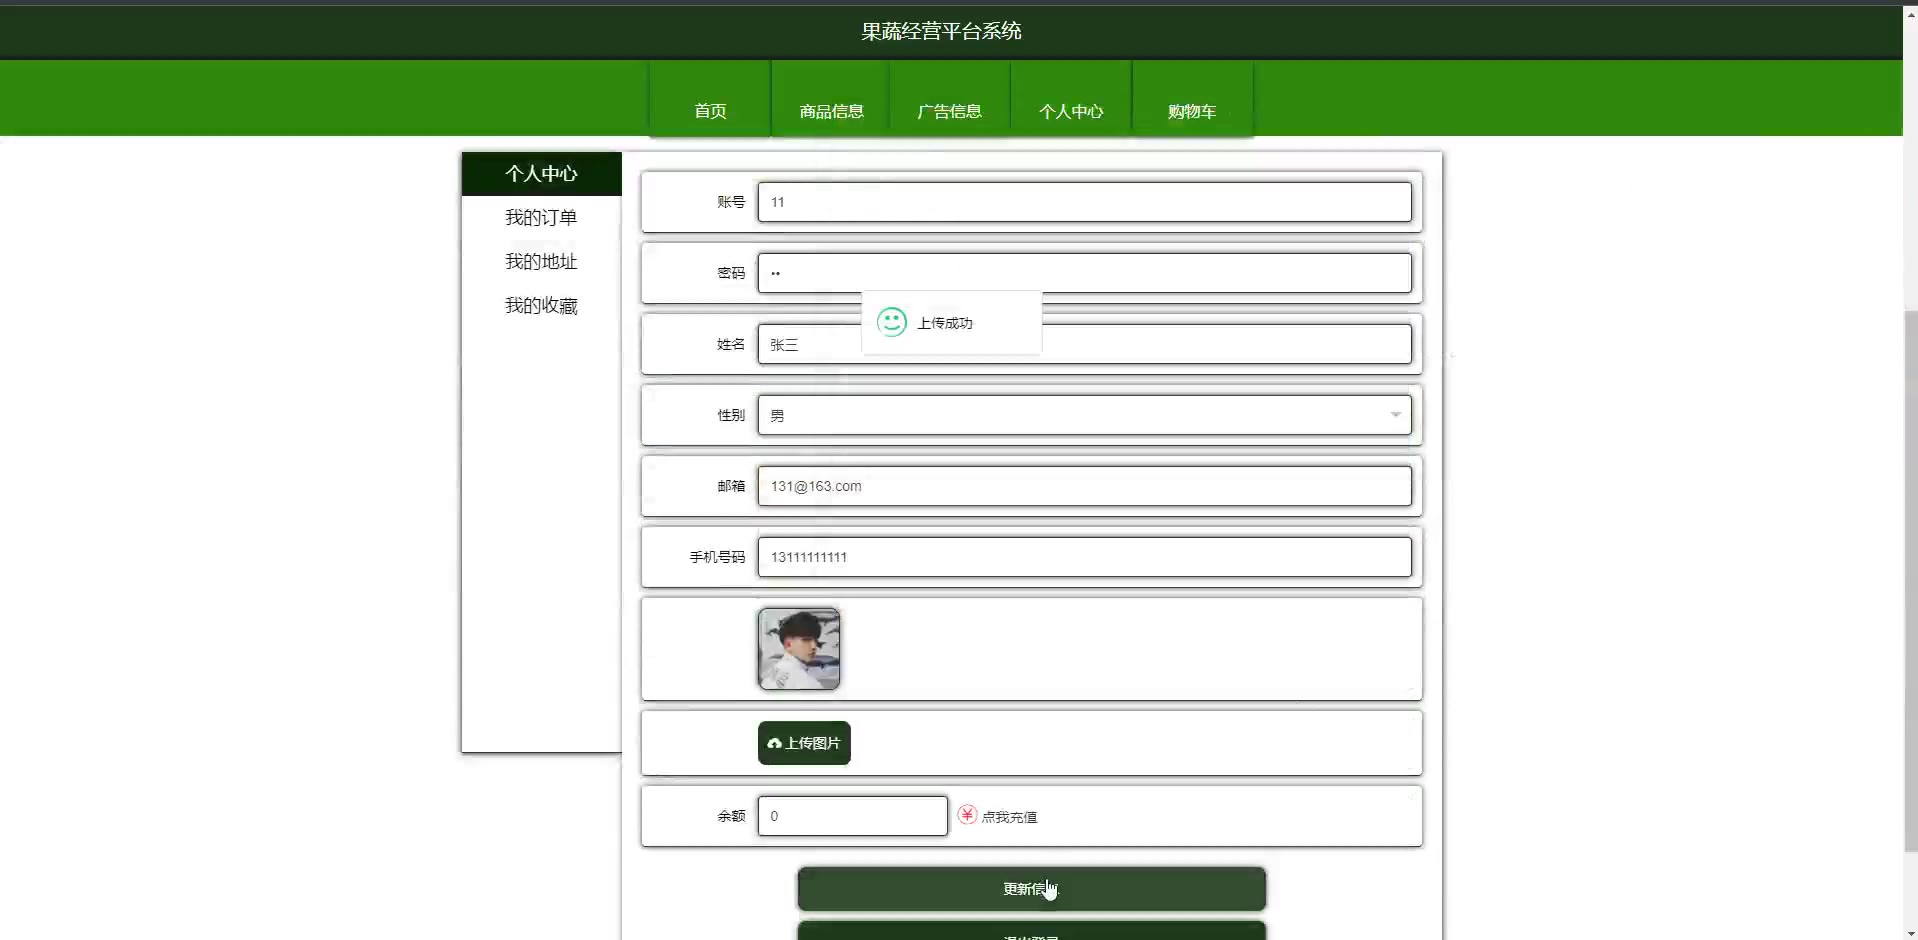Open the 购物车 navigation tab
Screen dimensions: 1918x940
pos(1192,99)
